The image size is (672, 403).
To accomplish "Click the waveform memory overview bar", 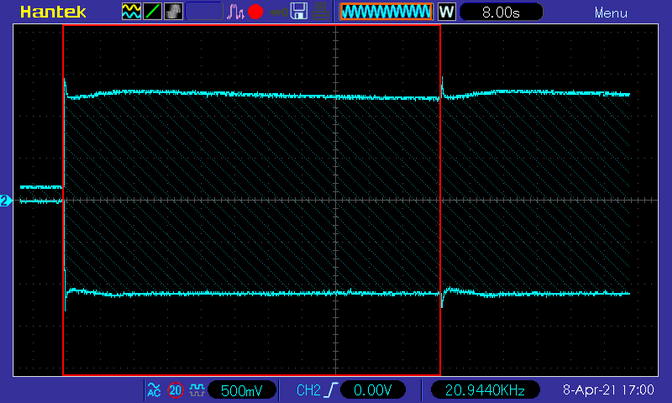I will (x=386, y=12).
